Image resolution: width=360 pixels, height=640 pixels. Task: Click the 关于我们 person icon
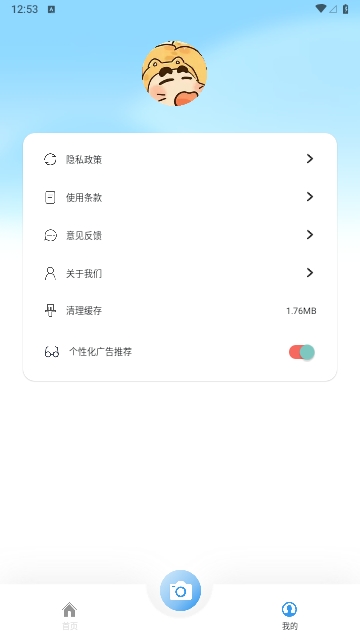50,273
